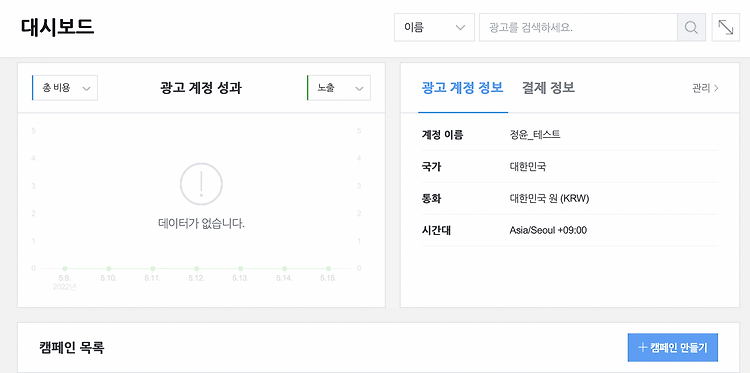The image size is (750, 373).
Task: Click the chart data point for 5.15.
Action: click(x=329, y=269)
